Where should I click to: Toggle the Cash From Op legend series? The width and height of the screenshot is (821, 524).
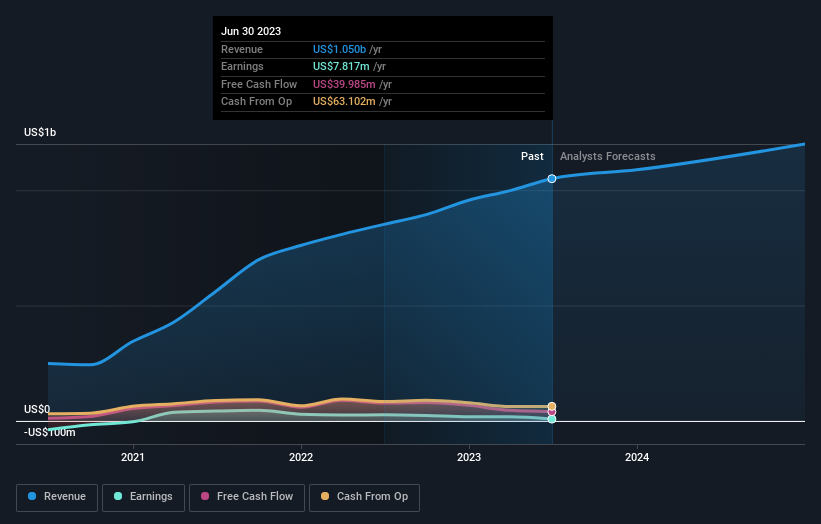(364, 497)
